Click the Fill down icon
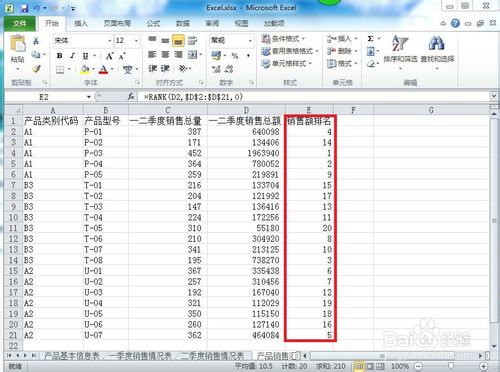Viewport: 500px width, 372px height. tap(371, 51)
